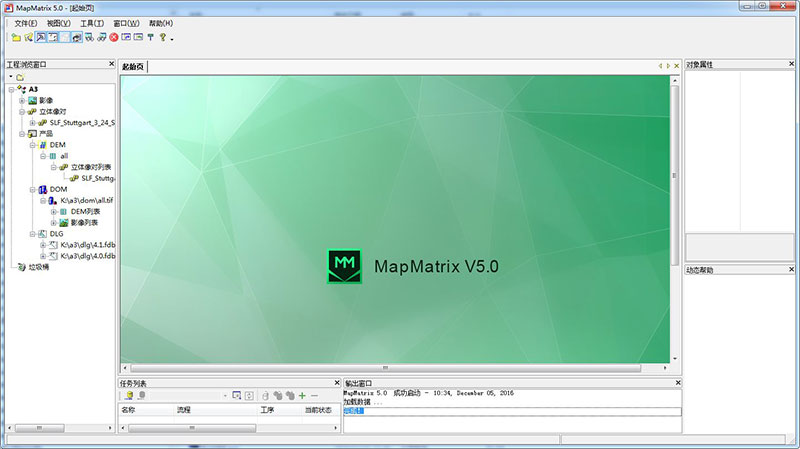Click project browser horizontal scrollbar thumb

[39, 428]
